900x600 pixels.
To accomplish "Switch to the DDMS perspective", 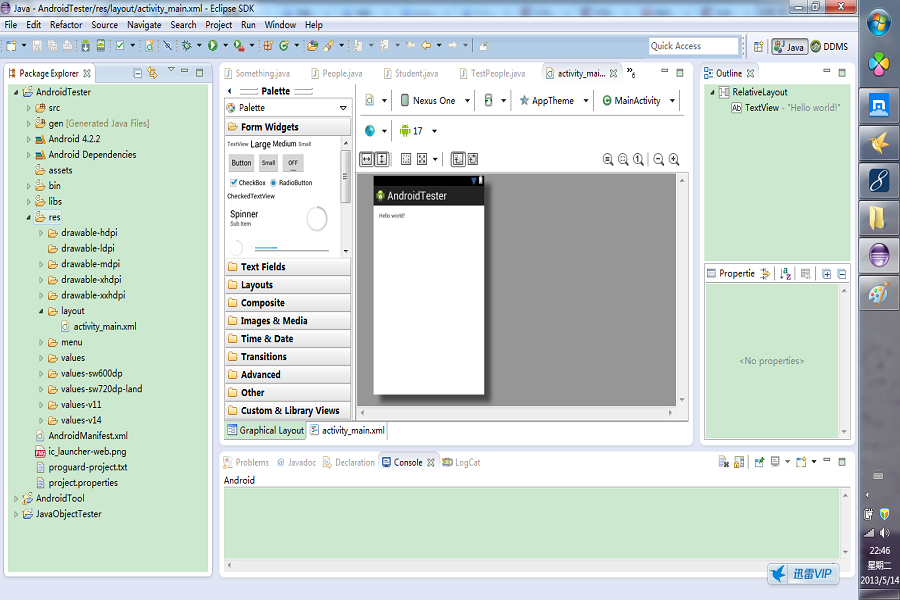I will click(x=829, y=46).
